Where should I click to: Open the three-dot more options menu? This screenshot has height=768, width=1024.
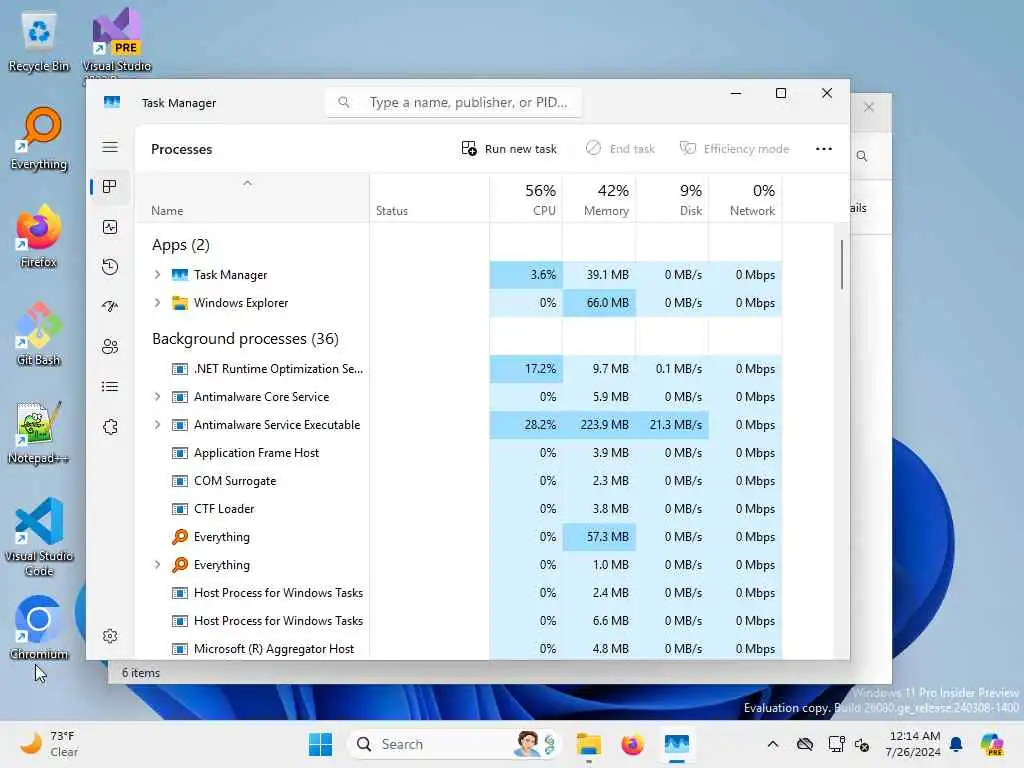[x=824, y=149]
